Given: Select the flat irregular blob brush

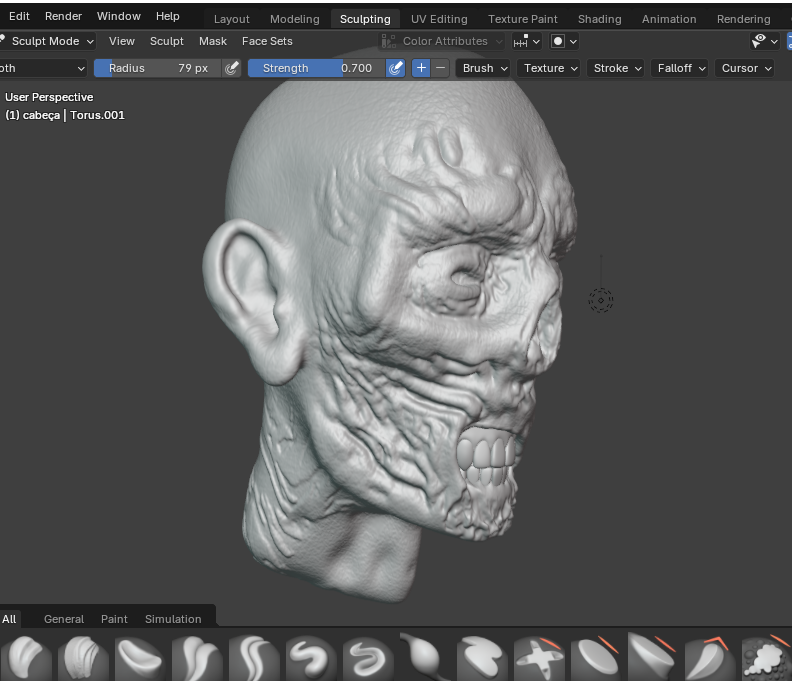Looking at the screenshot, I should click(x=483, y=657).
